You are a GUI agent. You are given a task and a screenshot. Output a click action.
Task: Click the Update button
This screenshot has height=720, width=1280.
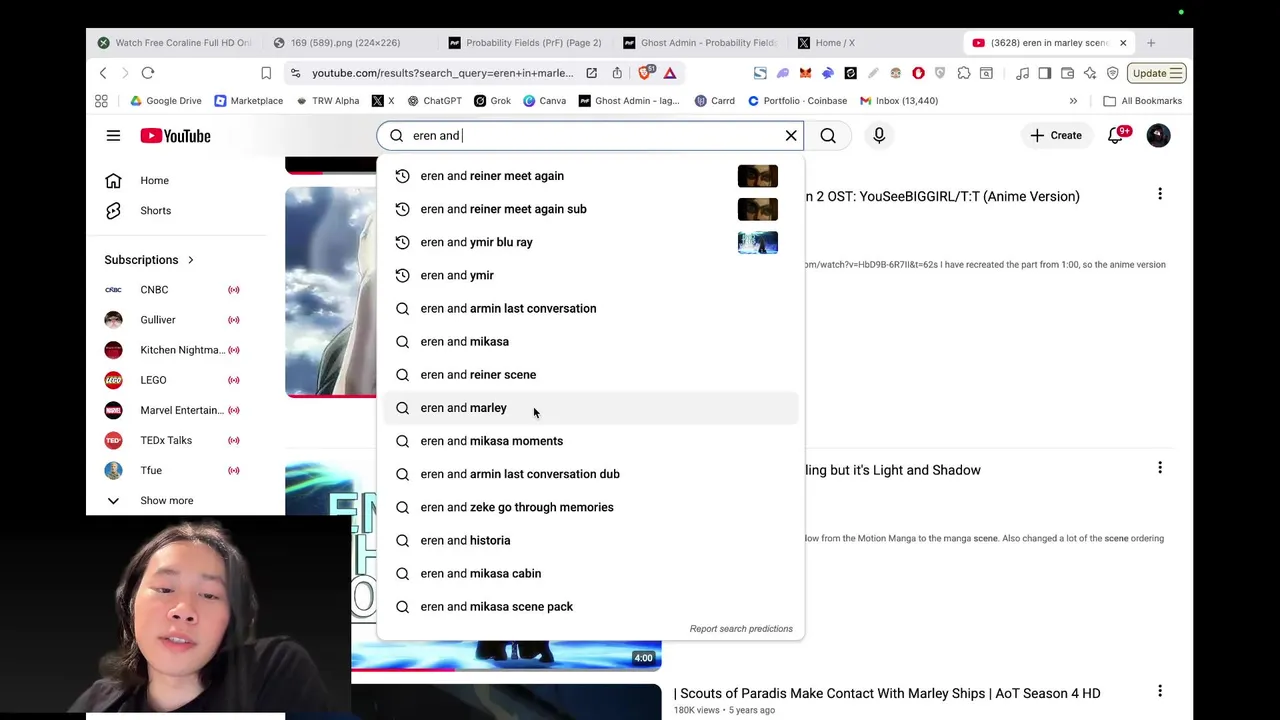(x=1157, y=73)
